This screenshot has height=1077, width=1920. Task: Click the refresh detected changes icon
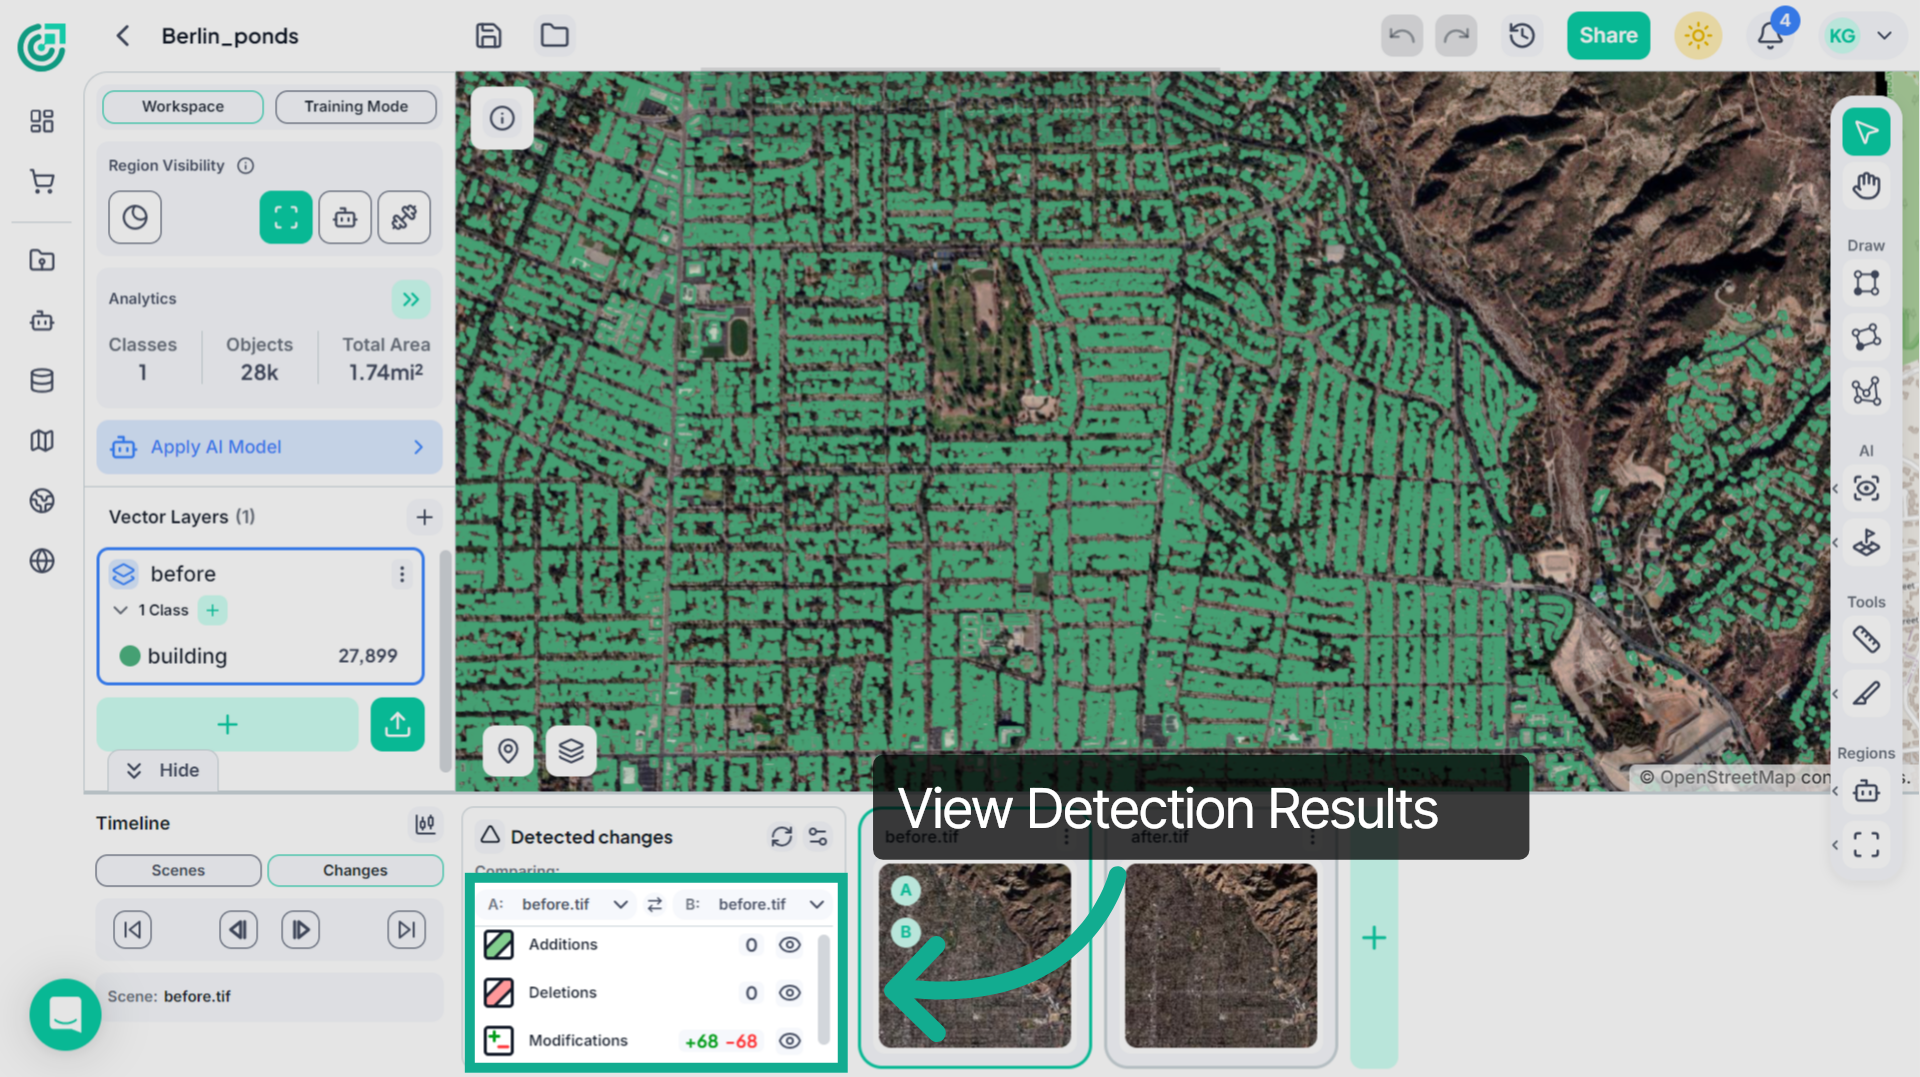[781, 837]
